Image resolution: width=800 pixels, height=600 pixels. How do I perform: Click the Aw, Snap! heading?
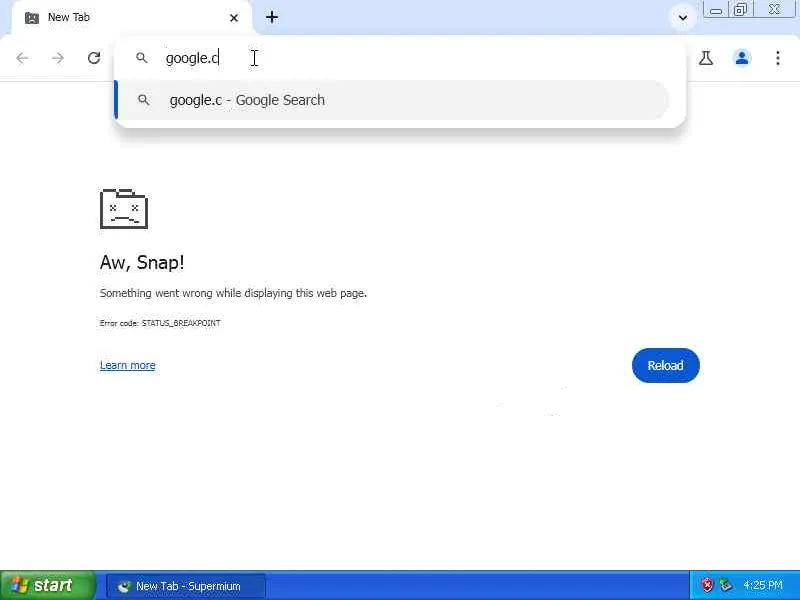point(142,262)
